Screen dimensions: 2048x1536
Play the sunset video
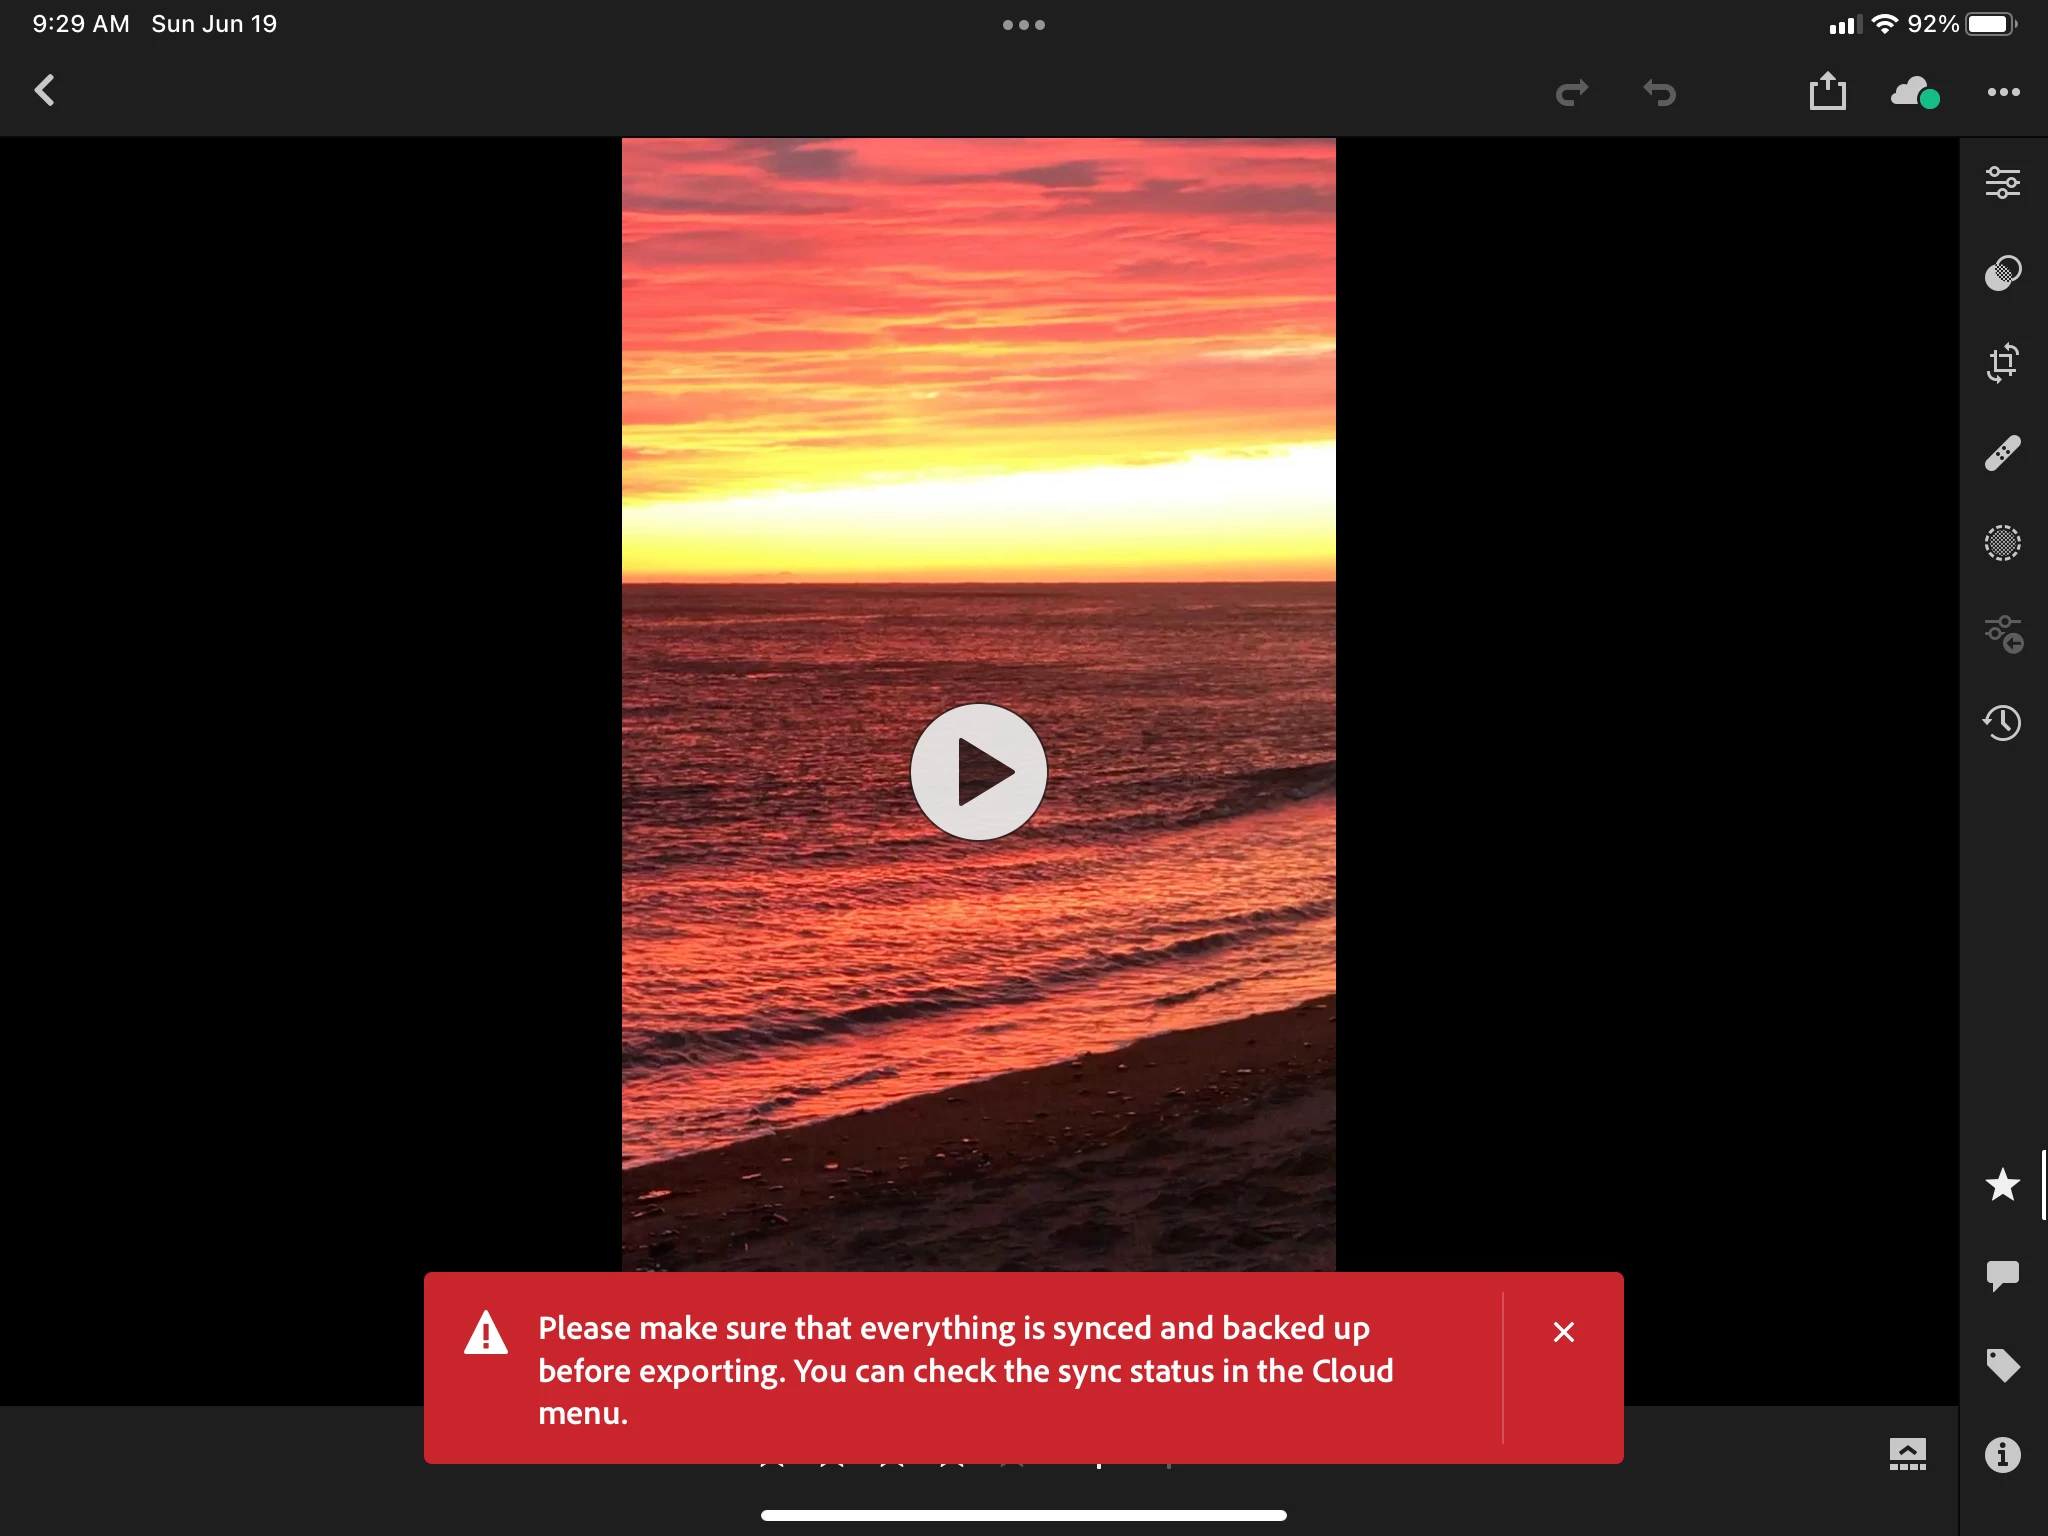pyautogui.click(x=978, y=772)
